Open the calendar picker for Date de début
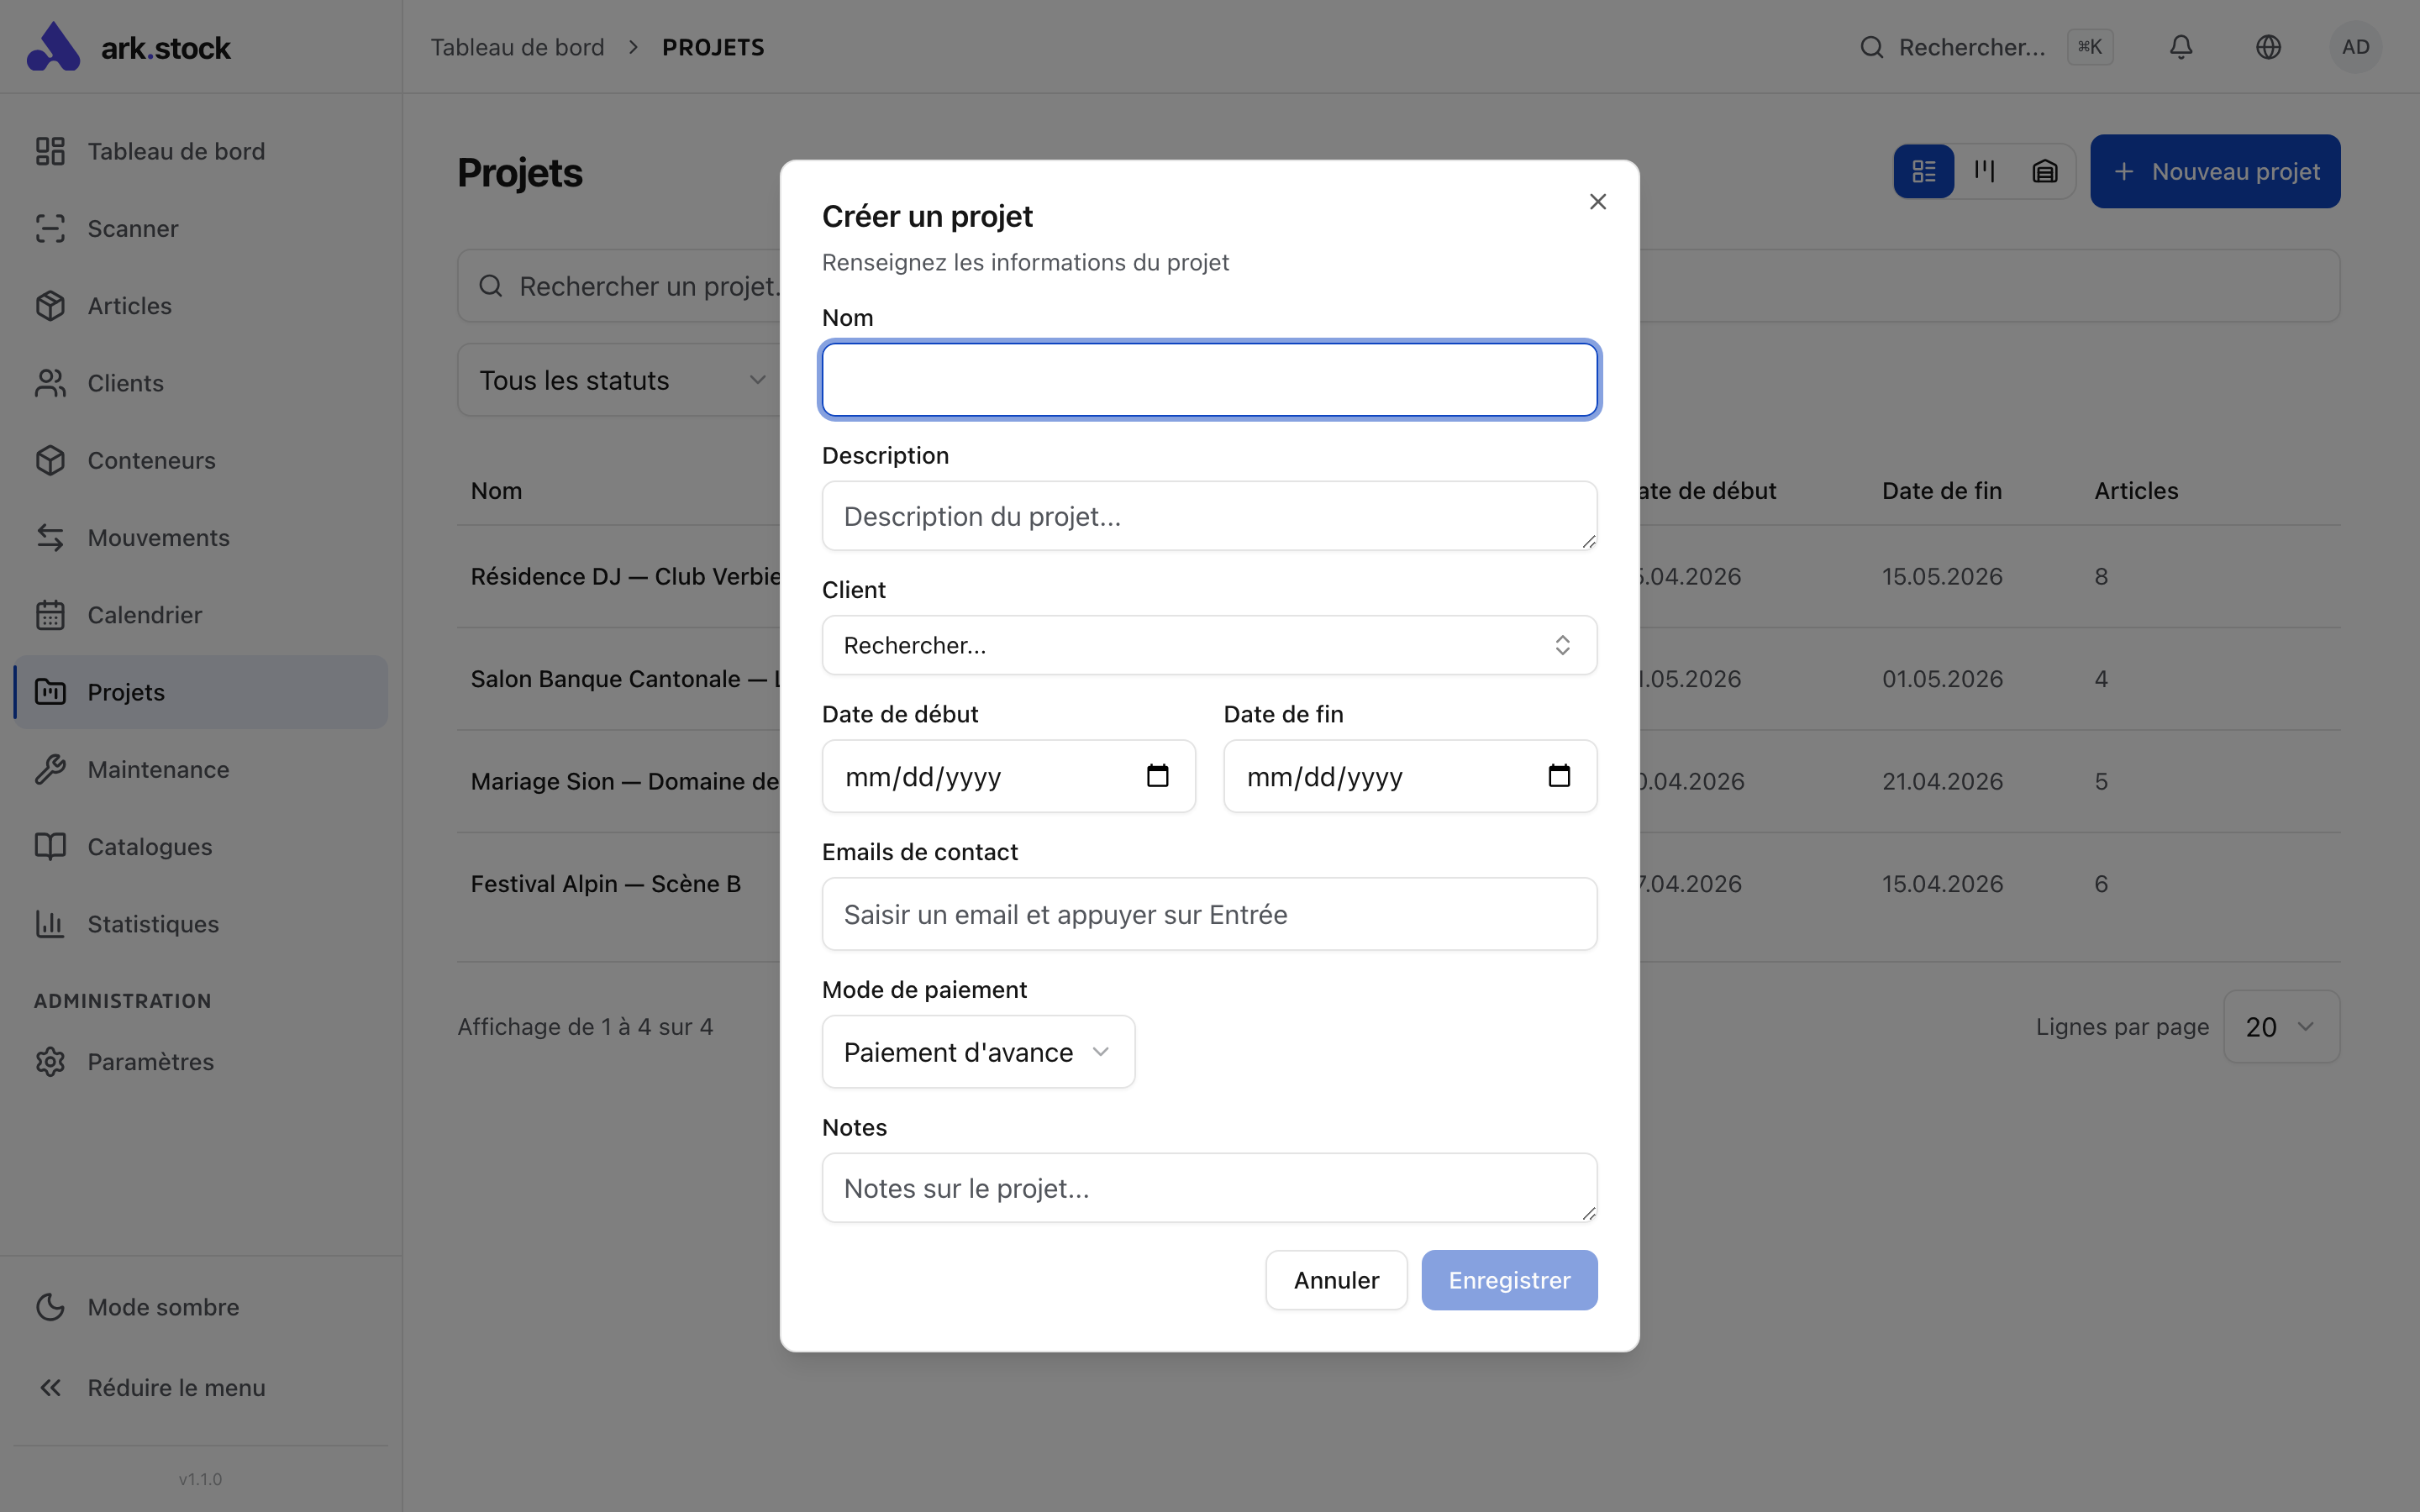This screenshot has height=1512, width=2420. (1157, 776)
